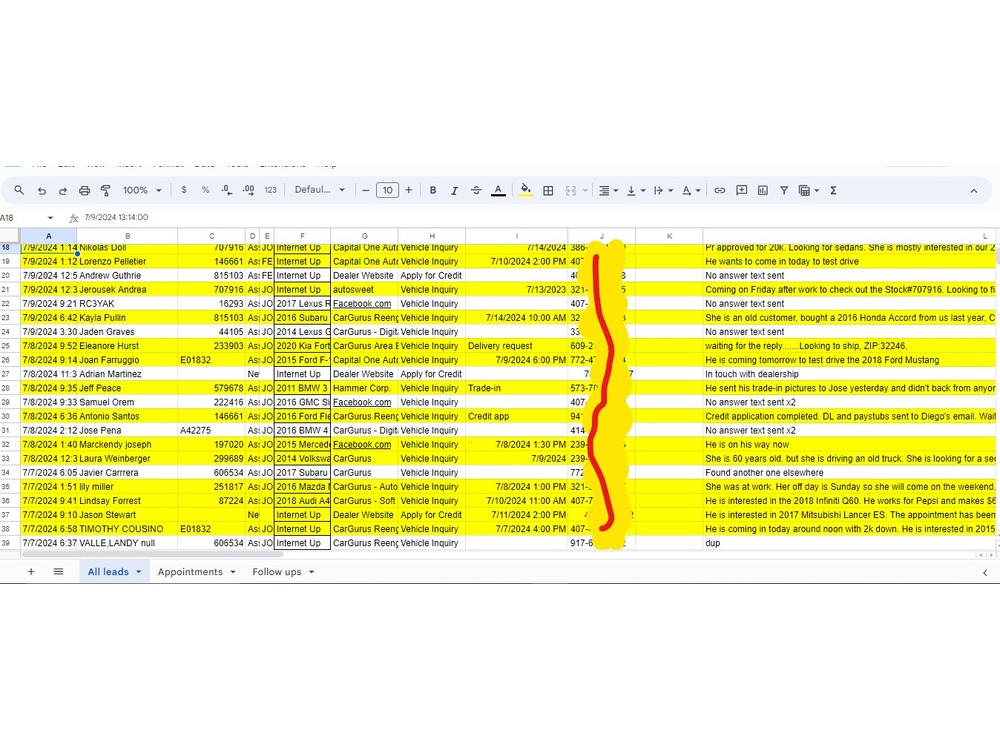Select the Hammer Corp. cell
1000x750 pixels.
(x=364, y=388)
